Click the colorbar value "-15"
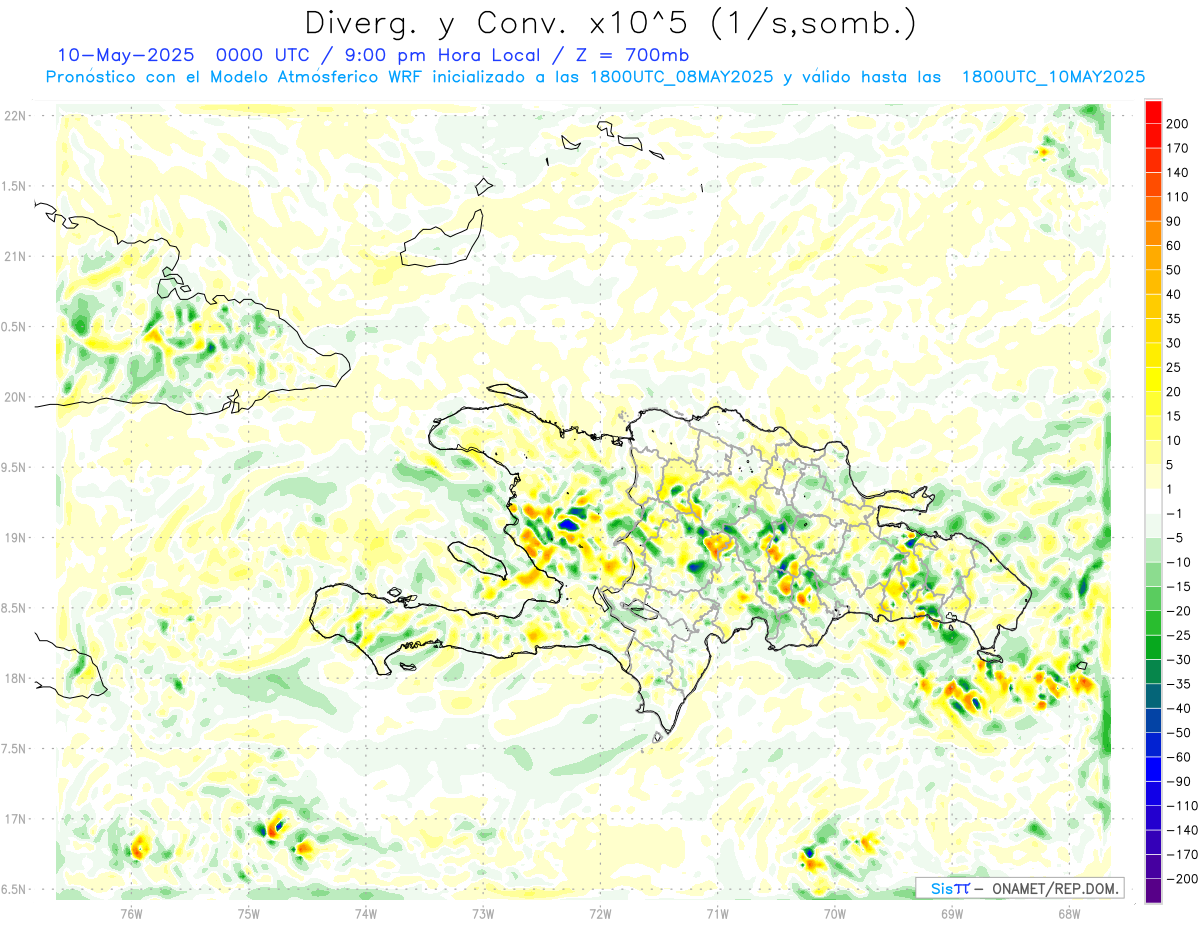Image resolution: width=1200 pixels, height=927 pixels. point(1179,587)
